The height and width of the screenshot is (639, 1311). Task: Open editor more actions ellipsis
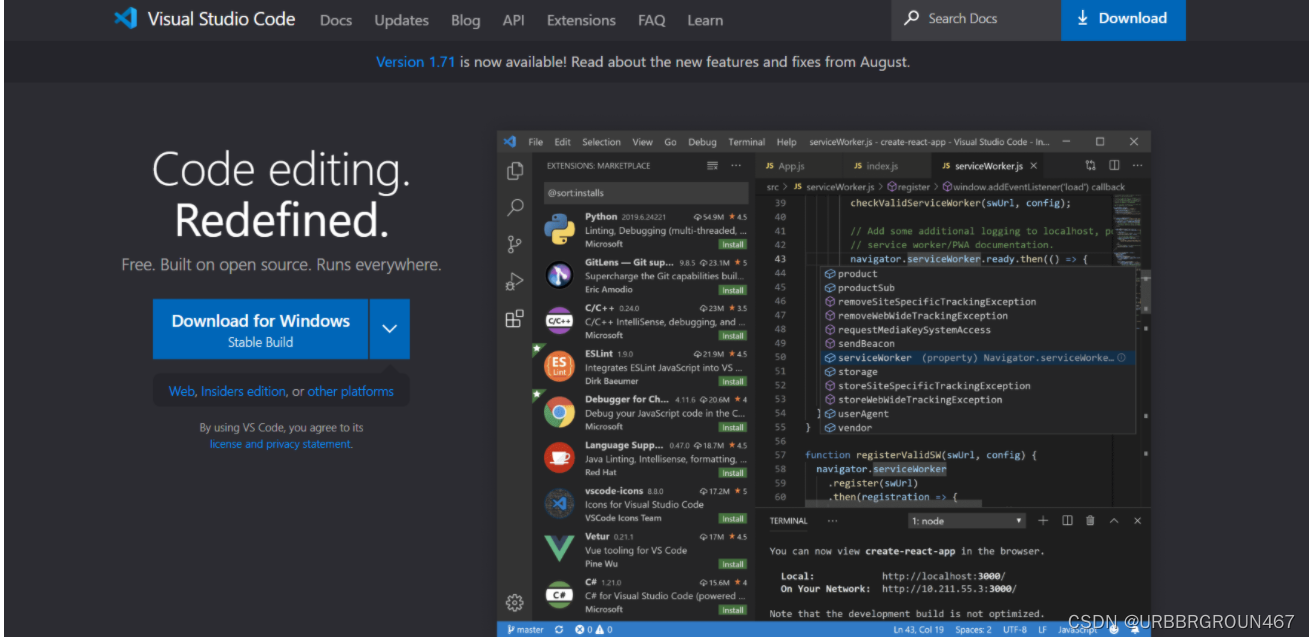1137,166
